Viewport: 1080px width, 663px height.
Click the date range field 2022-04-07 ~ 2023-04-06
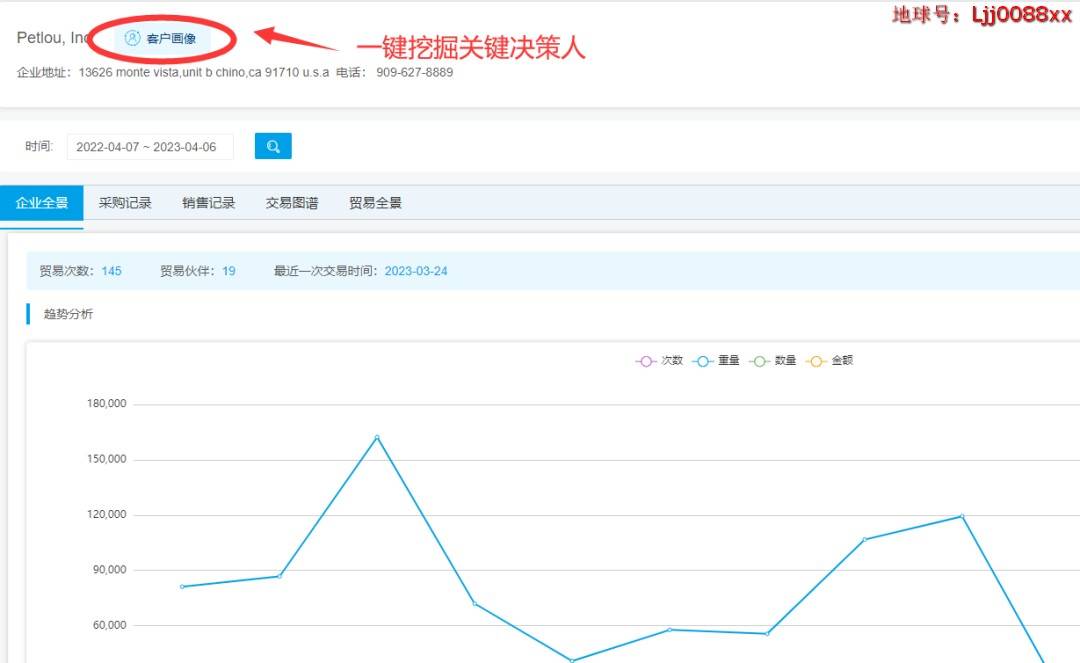[x=150, y=147]
